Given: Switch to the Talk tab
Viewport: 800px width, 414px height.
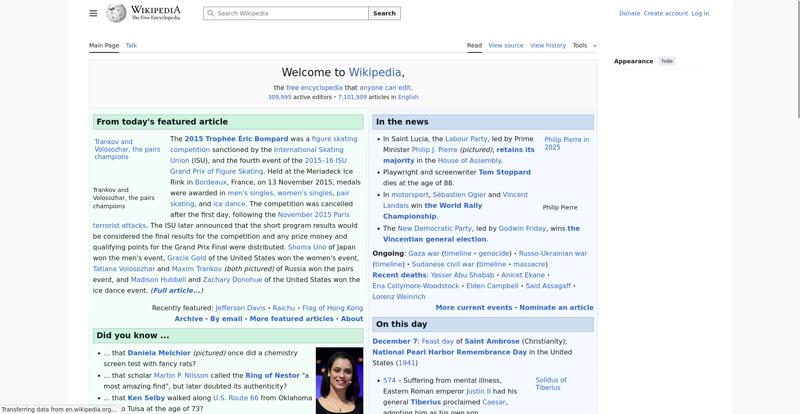Looking at the screenshot, I should pos(131,45).
